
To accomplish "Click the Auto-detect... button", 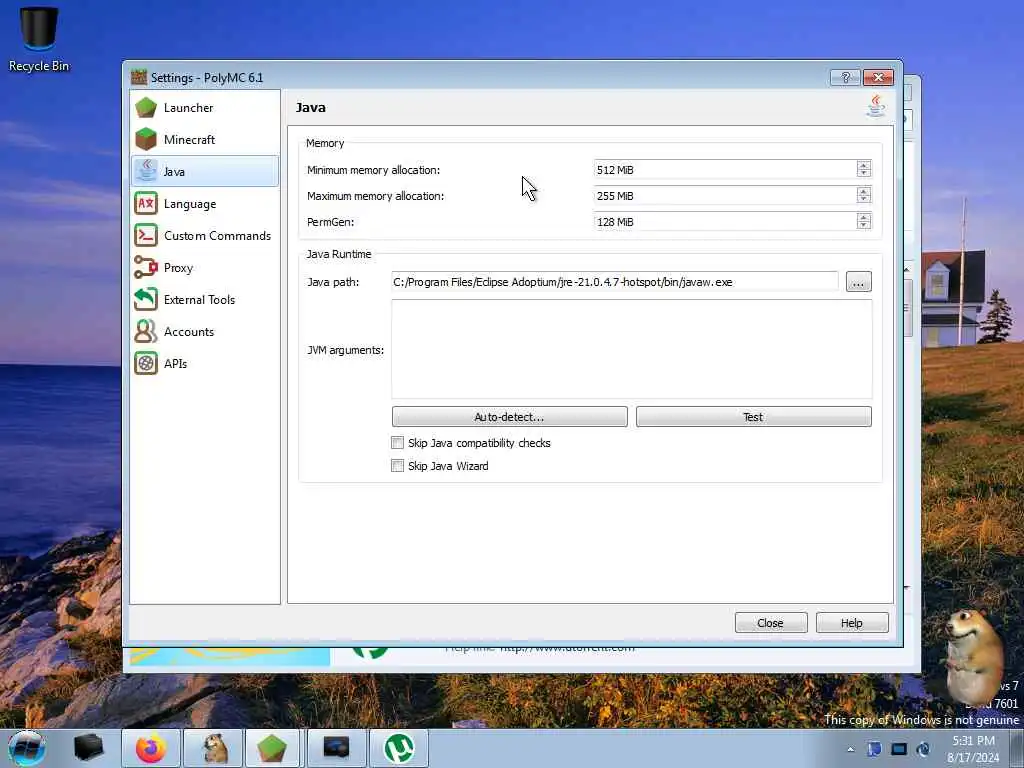I will pyautogui.click(x=509, y=417).
